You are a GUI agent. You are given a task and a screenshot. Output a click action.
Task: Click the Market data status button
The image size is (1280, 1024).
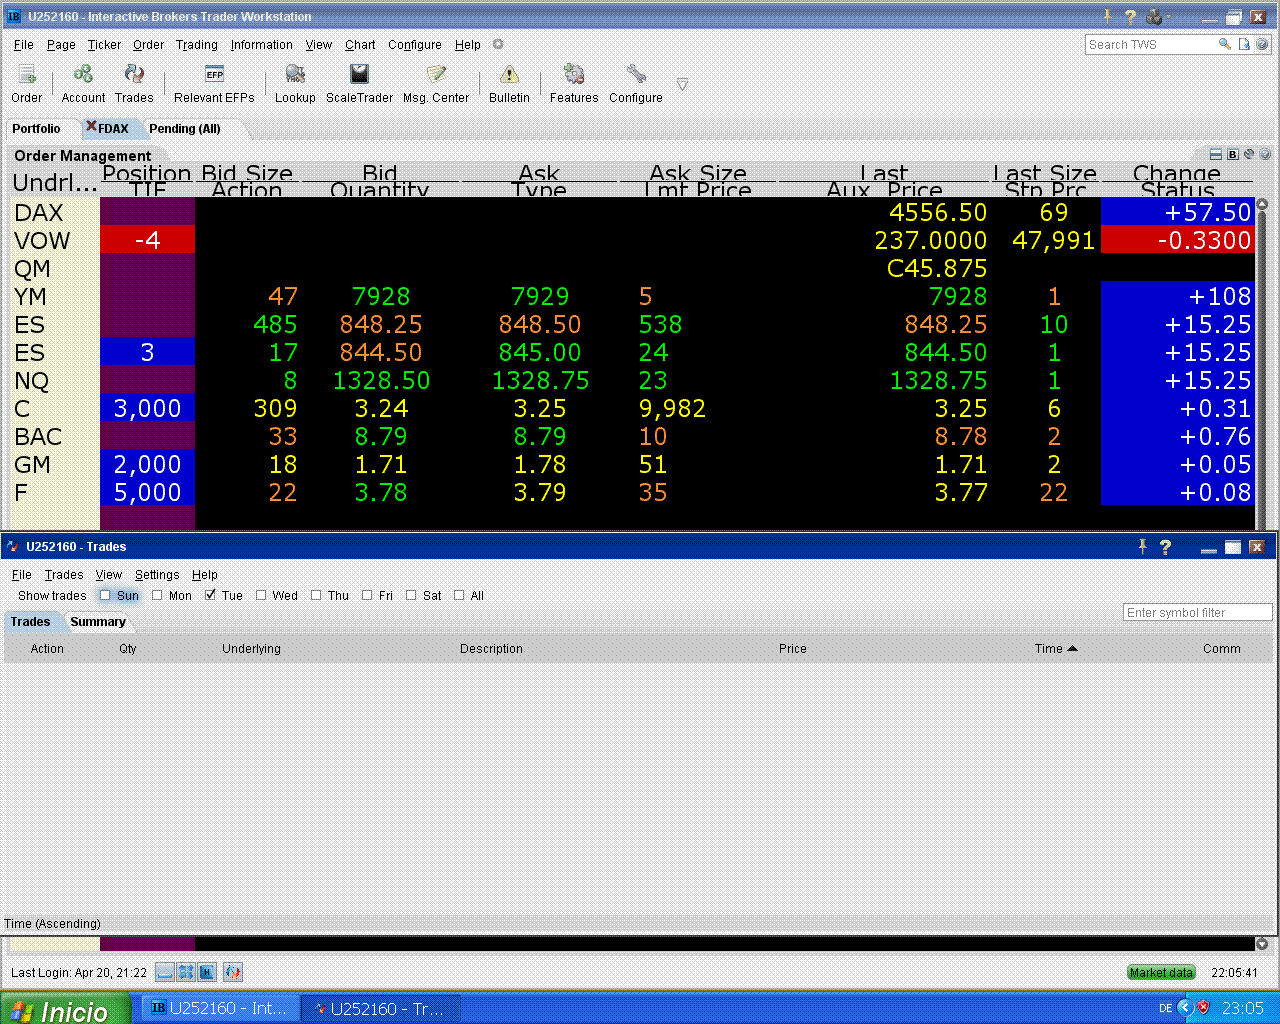tap(1161, 972)
